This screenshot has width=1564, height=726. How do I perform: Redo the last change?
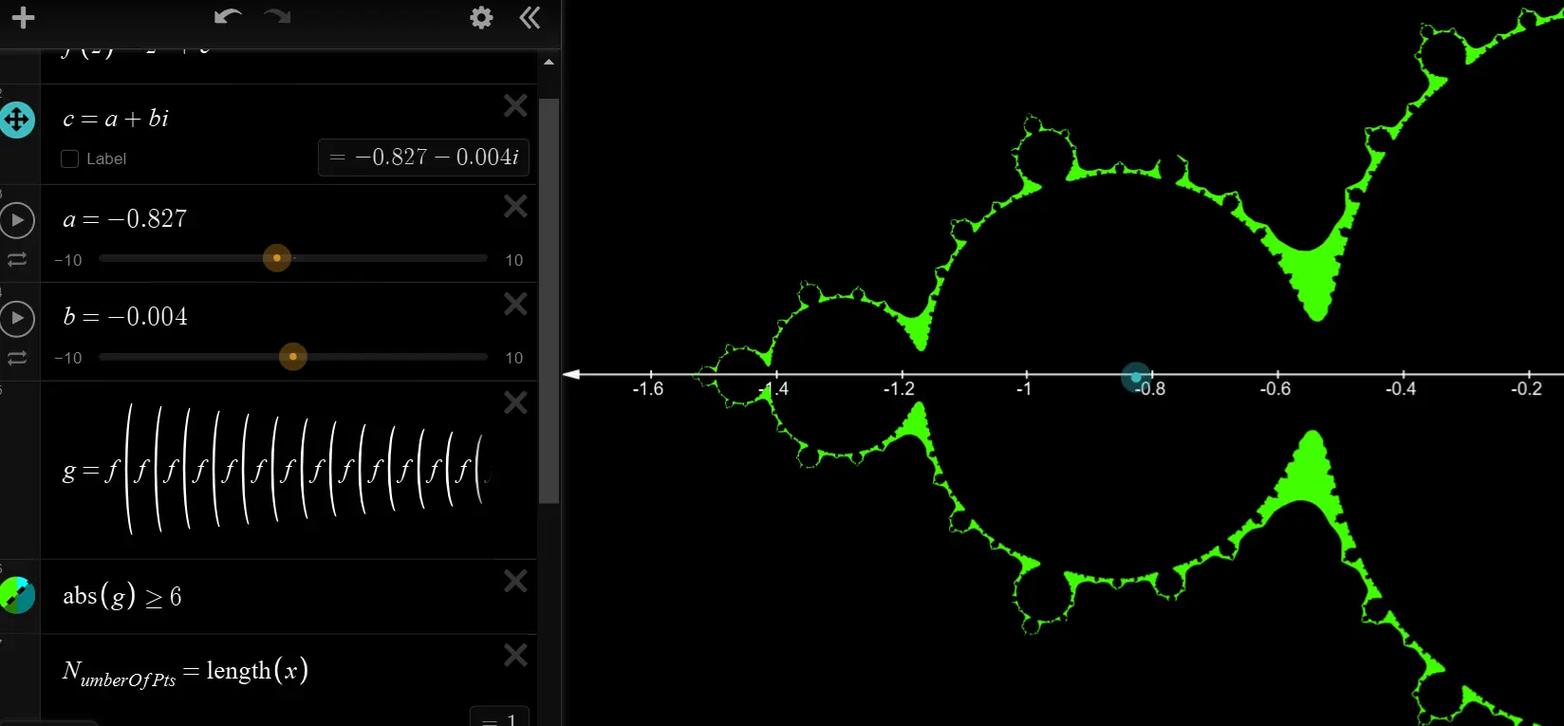[277, 17]
